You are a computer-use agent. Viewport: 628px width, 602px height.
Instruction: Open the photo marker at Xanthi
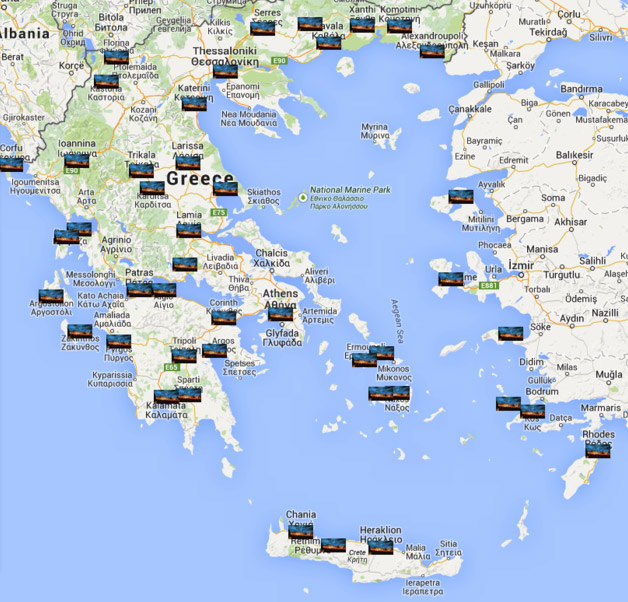pos(362,25)
